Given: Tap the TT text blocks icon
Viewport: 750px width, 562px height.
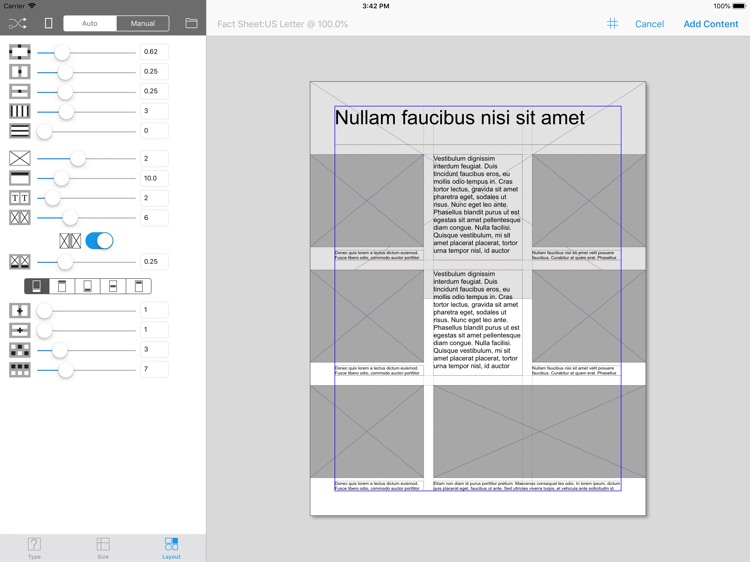Looking at the screenshot, I should pos(20,198).
